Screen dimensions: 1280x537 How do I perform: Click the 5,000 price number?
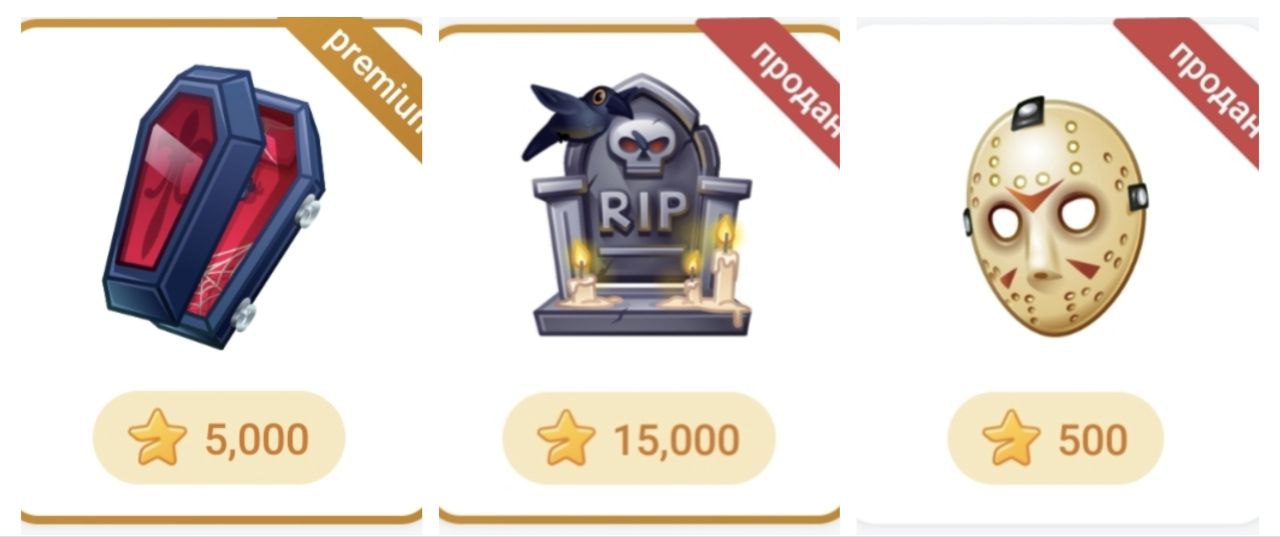[256, 439]
